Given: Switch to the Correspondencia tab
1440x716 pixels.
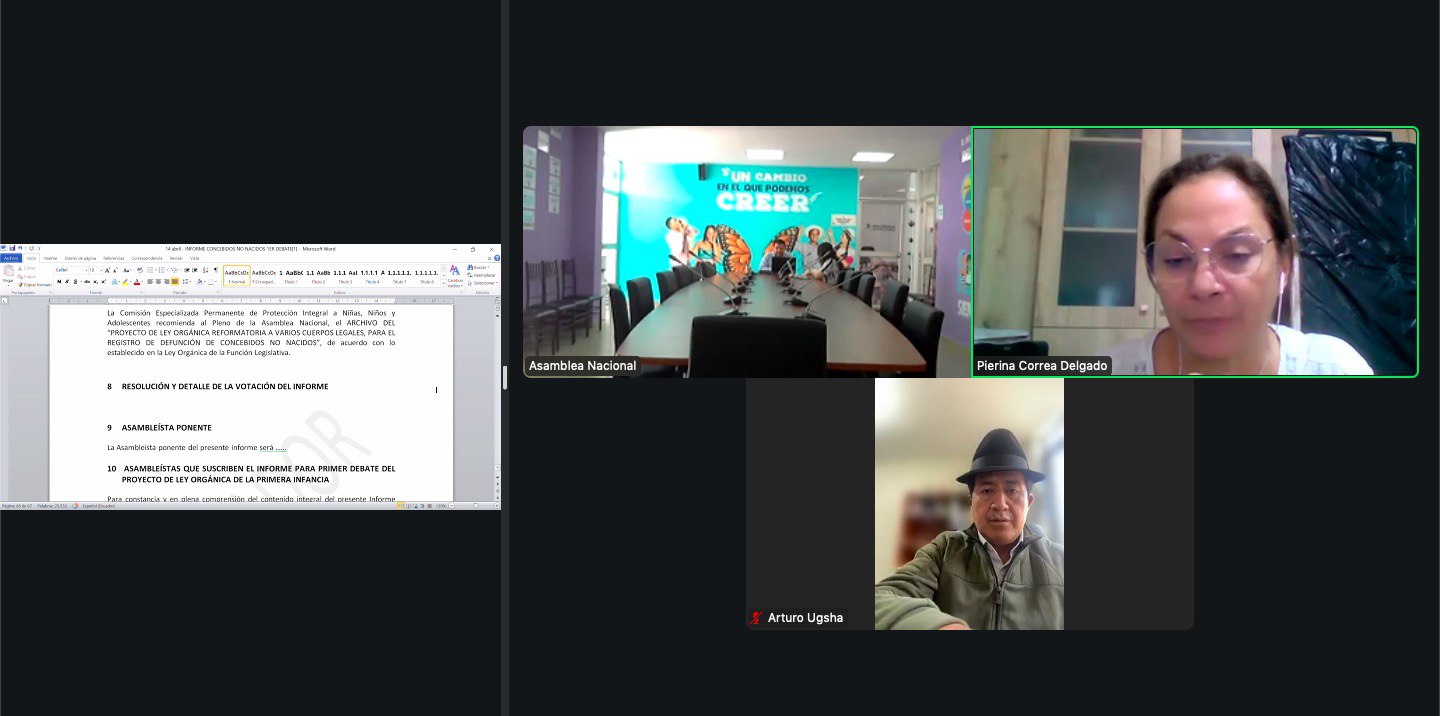Looking at the screenshot, I should [x=147, y=258].
